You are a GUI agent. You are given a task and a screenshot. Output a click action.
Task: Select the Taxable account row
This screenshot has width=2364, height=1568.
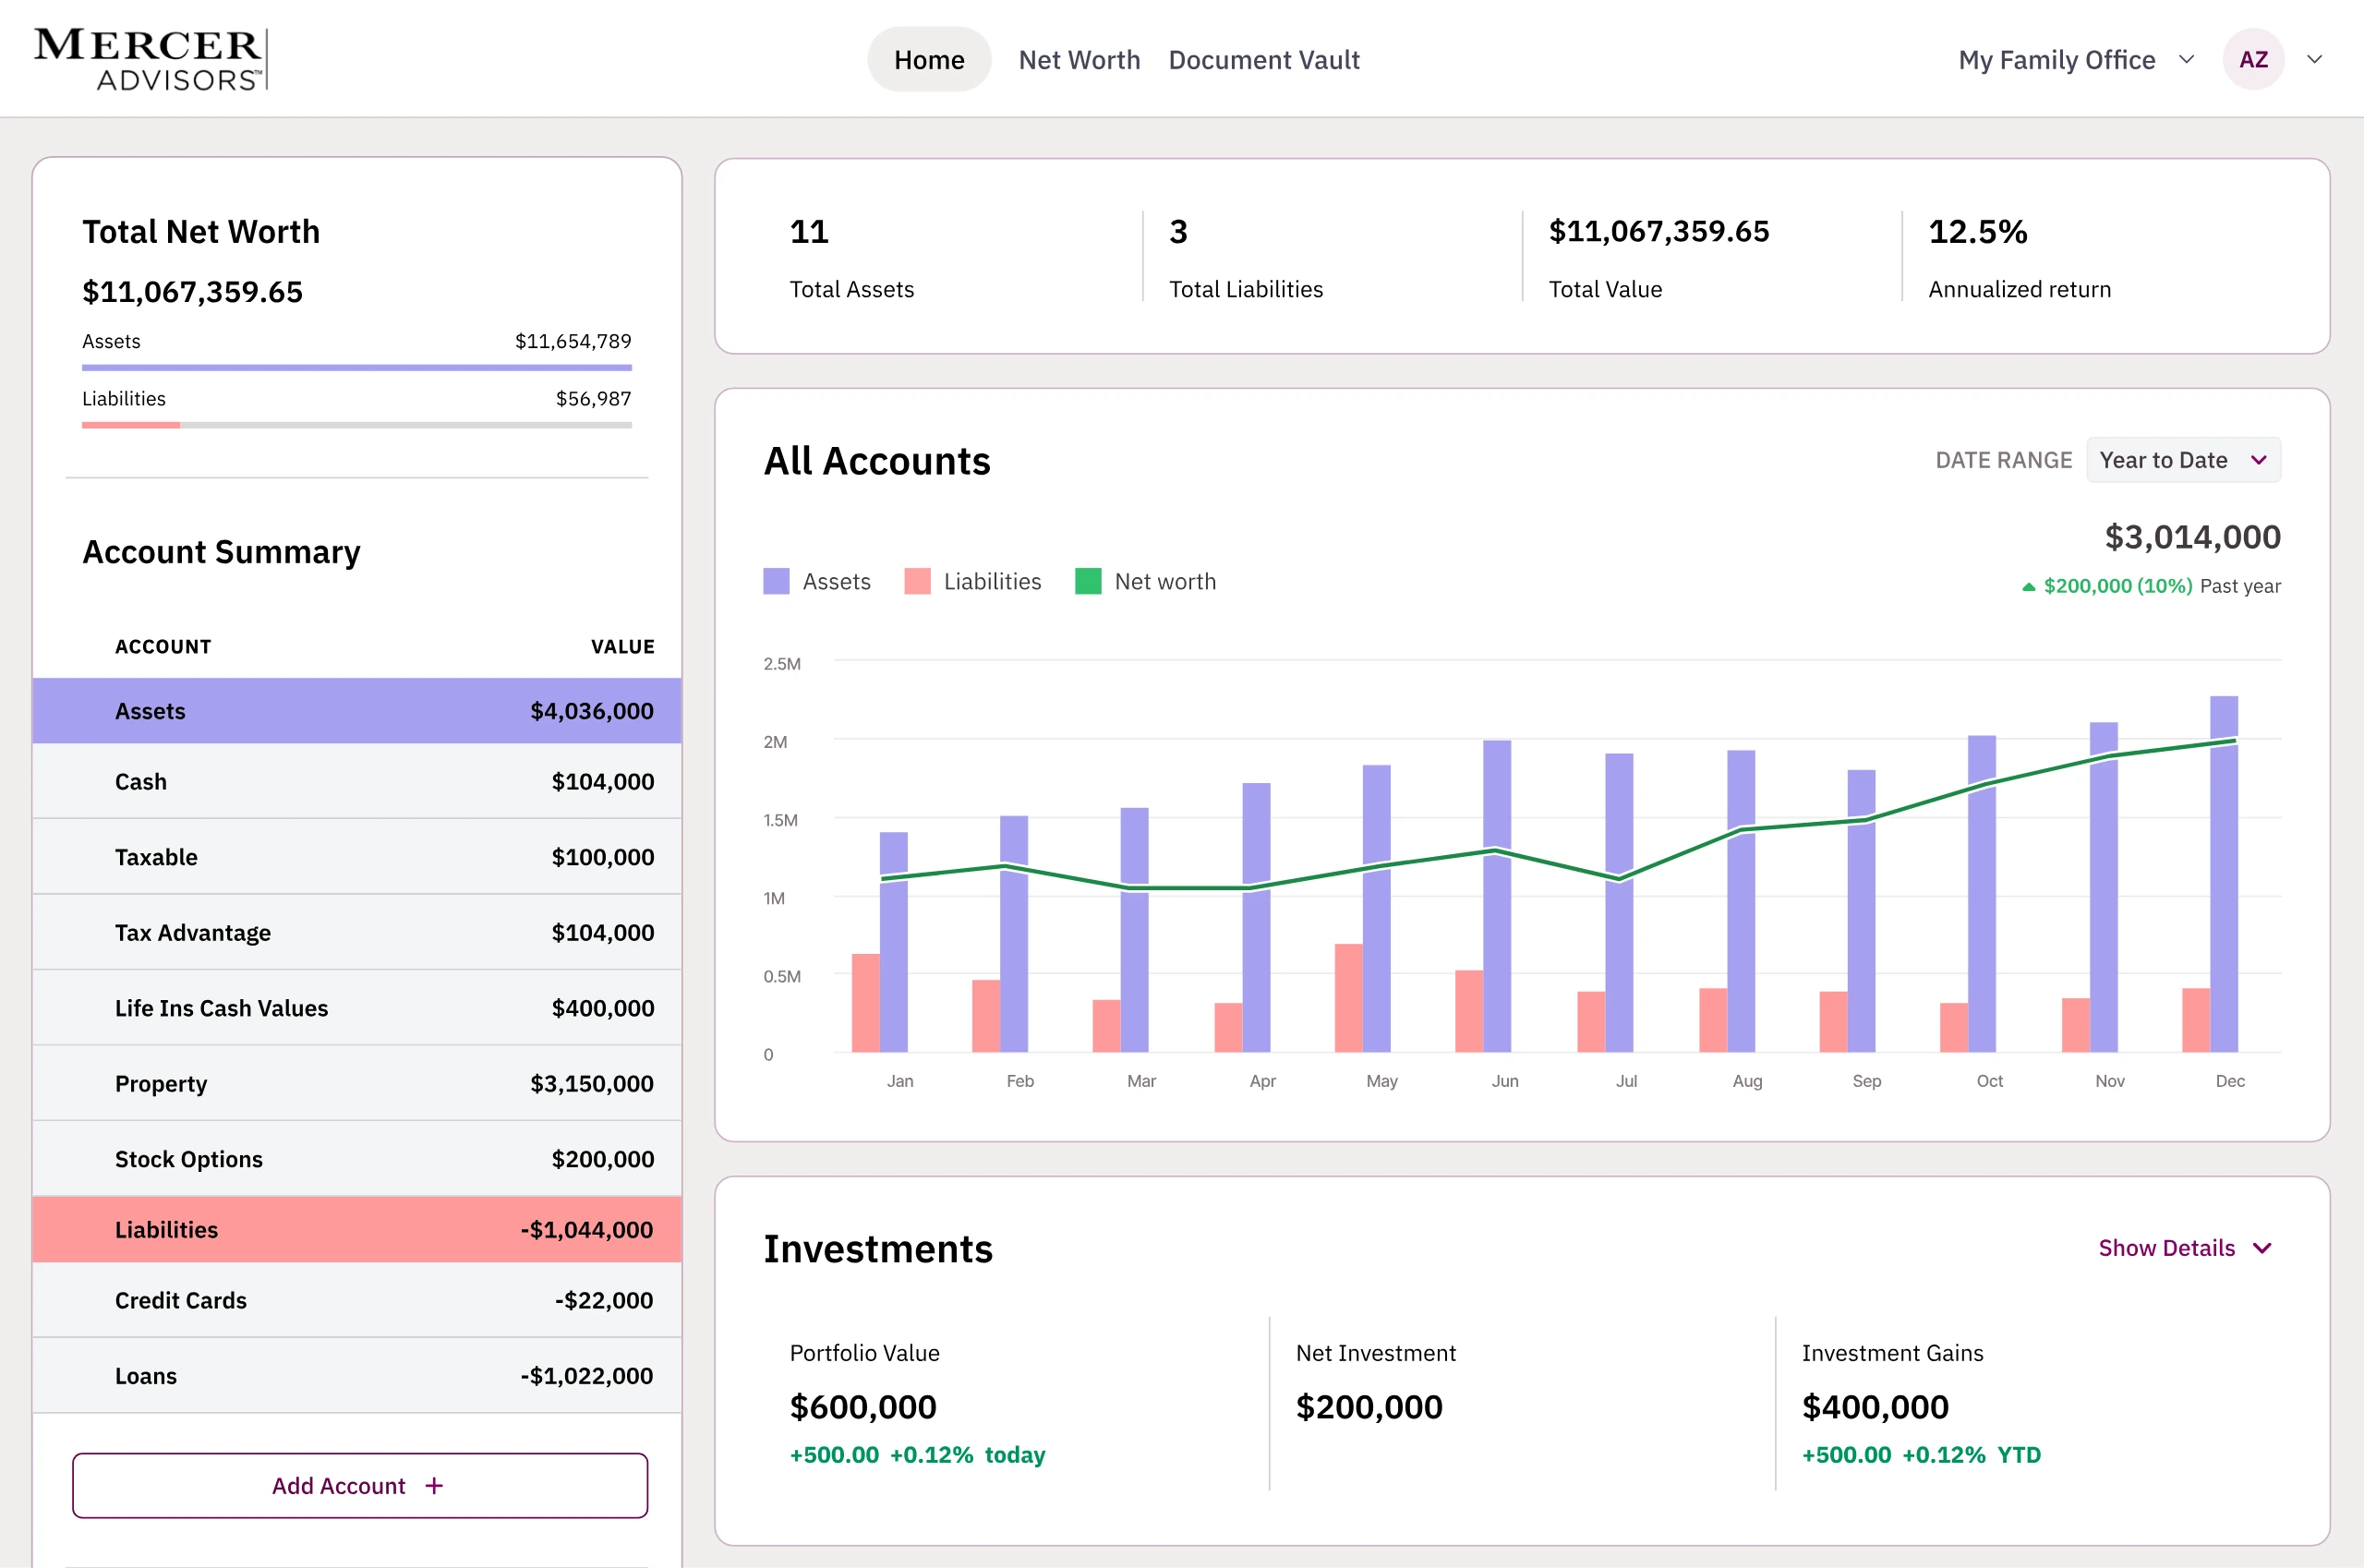pyautogui.click(x=357, y=857)
